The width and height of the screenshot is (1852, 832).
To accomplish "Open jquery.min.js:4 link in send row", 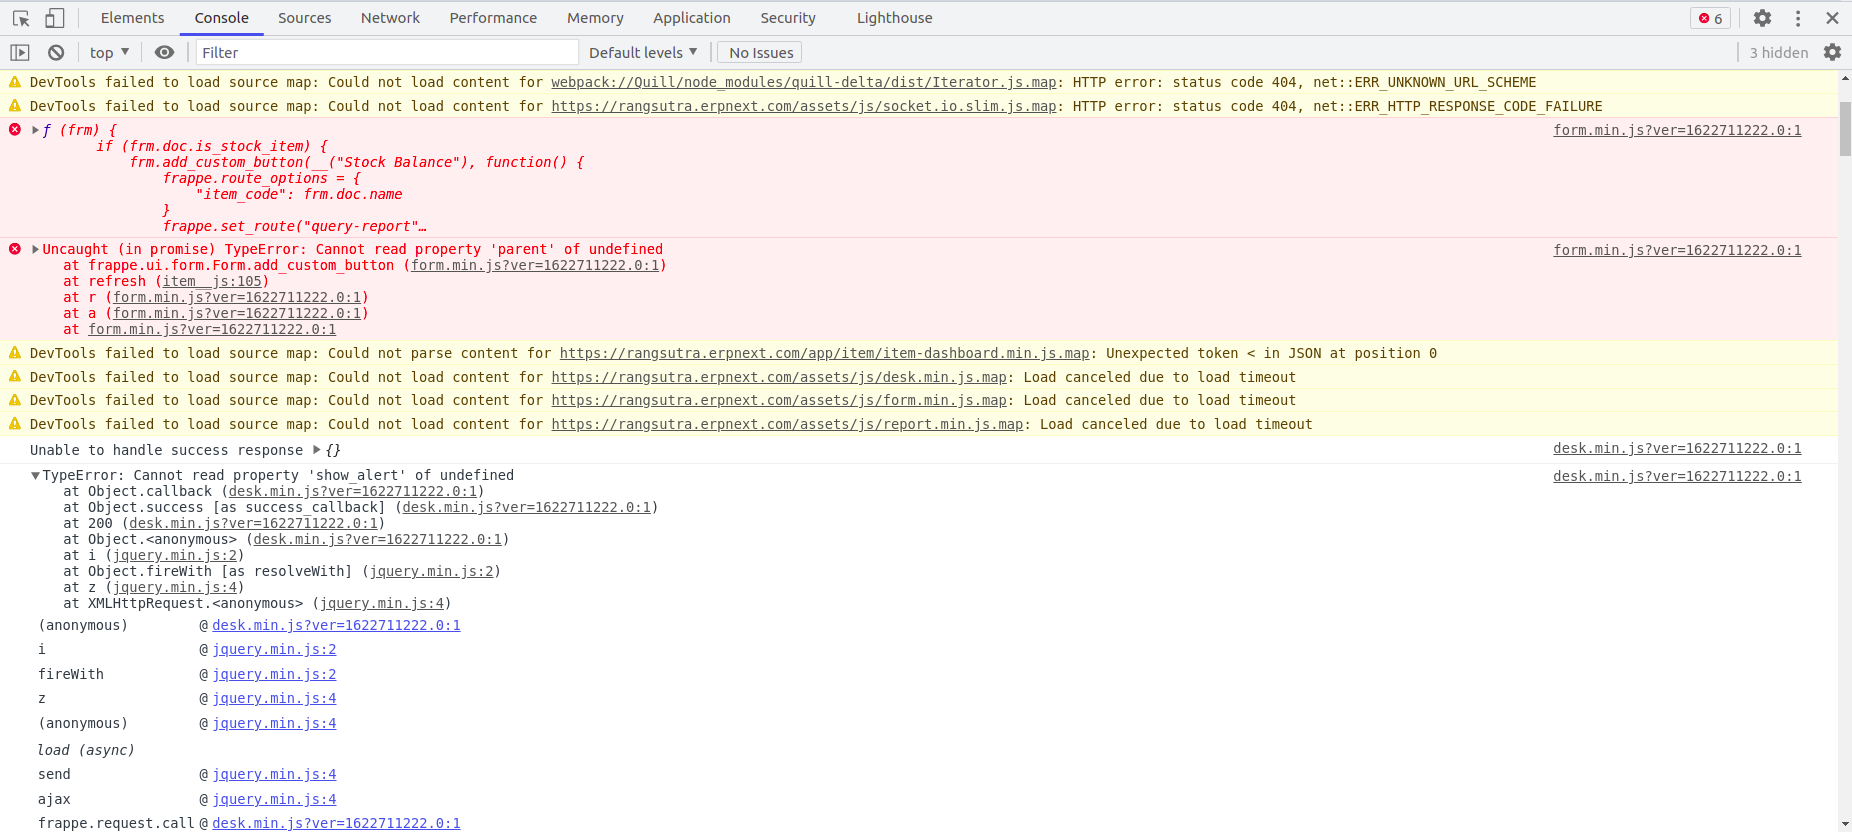I will tap(274, 774).
